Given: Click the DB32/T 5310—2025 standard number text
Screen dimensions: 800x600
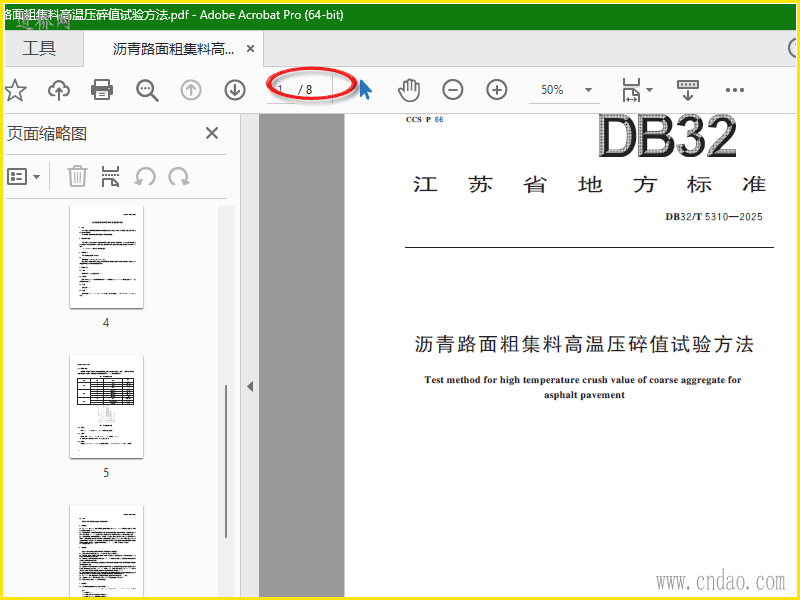Looking at the screenshot, I should click(x=714, y=217).
